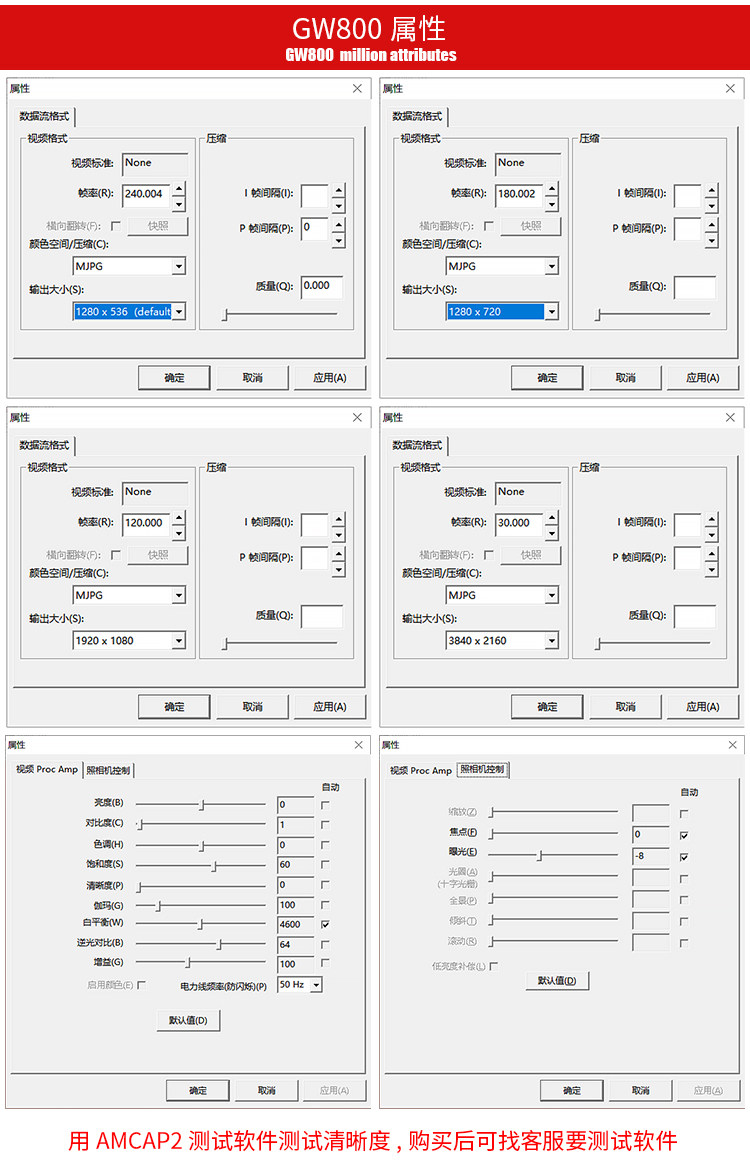The width and height of the screenshot is (750, 1164).
Task: Click the 质量(Q) field showing 0.000
Action: 322,286
